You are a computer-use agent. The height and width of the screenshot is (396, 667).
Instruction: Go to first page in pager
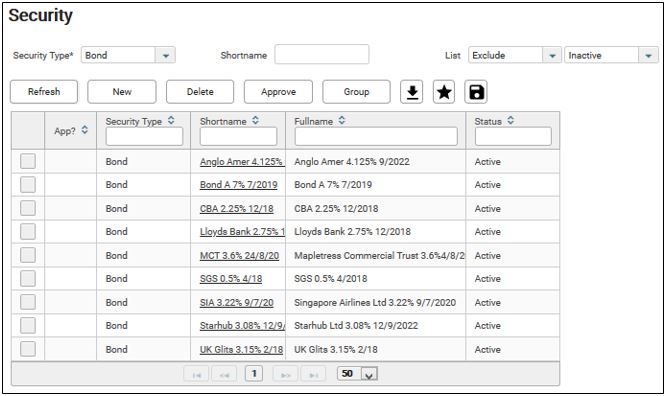click(x=196, y=374)
